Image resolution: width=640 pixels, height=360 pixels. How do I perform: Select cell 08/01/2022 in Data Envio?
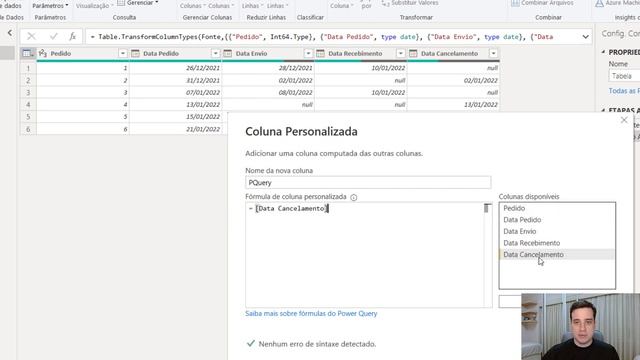(x=268, y=93)
